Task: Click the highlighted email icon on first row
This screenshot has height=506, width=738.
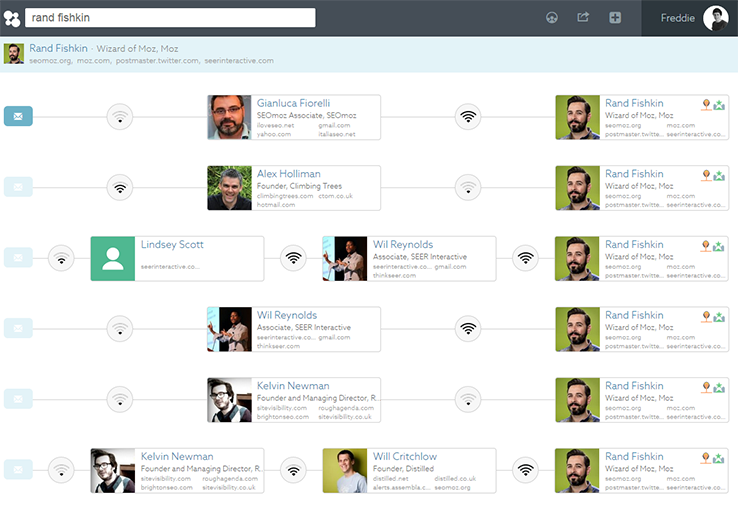Action: tap(18, 117)
